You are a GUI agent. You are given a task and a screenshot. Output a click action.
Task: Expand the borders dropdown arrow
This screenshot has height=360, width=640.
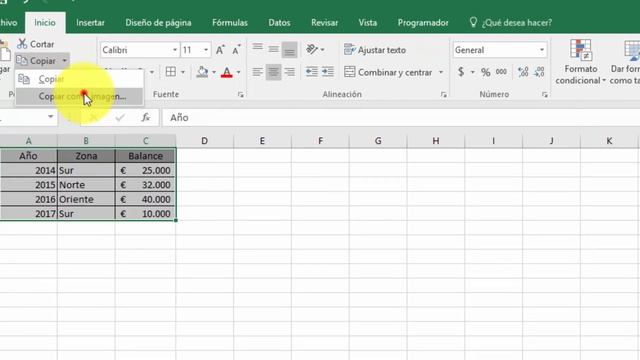(x=183, y=72)
